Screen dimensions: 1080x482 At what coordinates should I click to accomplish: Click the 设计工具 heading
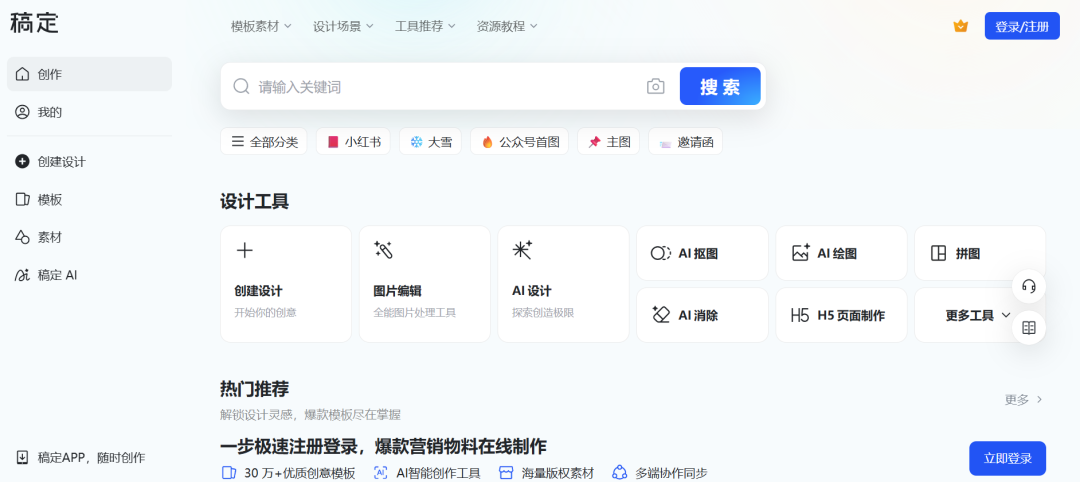[x=255, y=202]
